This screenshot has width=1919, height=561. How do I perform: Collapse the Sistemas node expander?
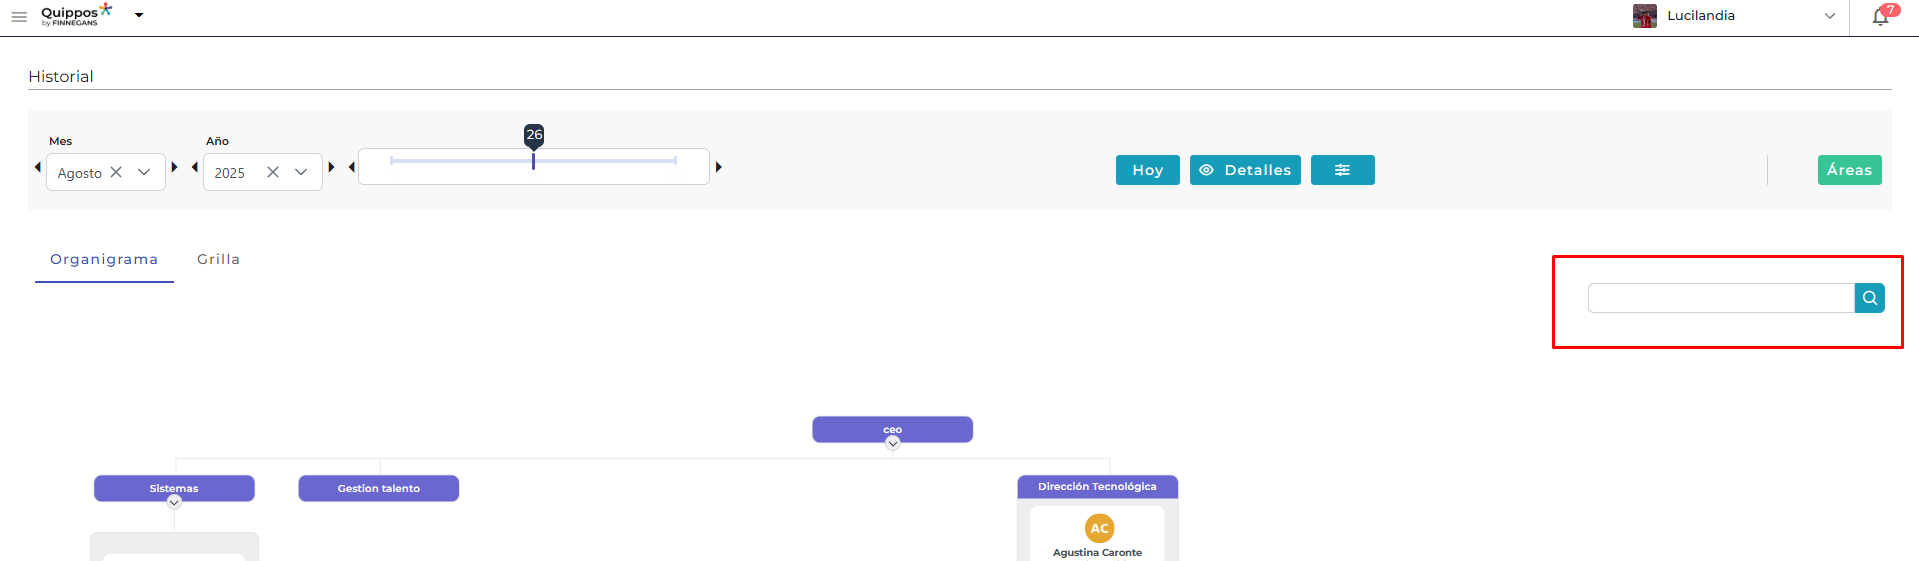[174, 502]
